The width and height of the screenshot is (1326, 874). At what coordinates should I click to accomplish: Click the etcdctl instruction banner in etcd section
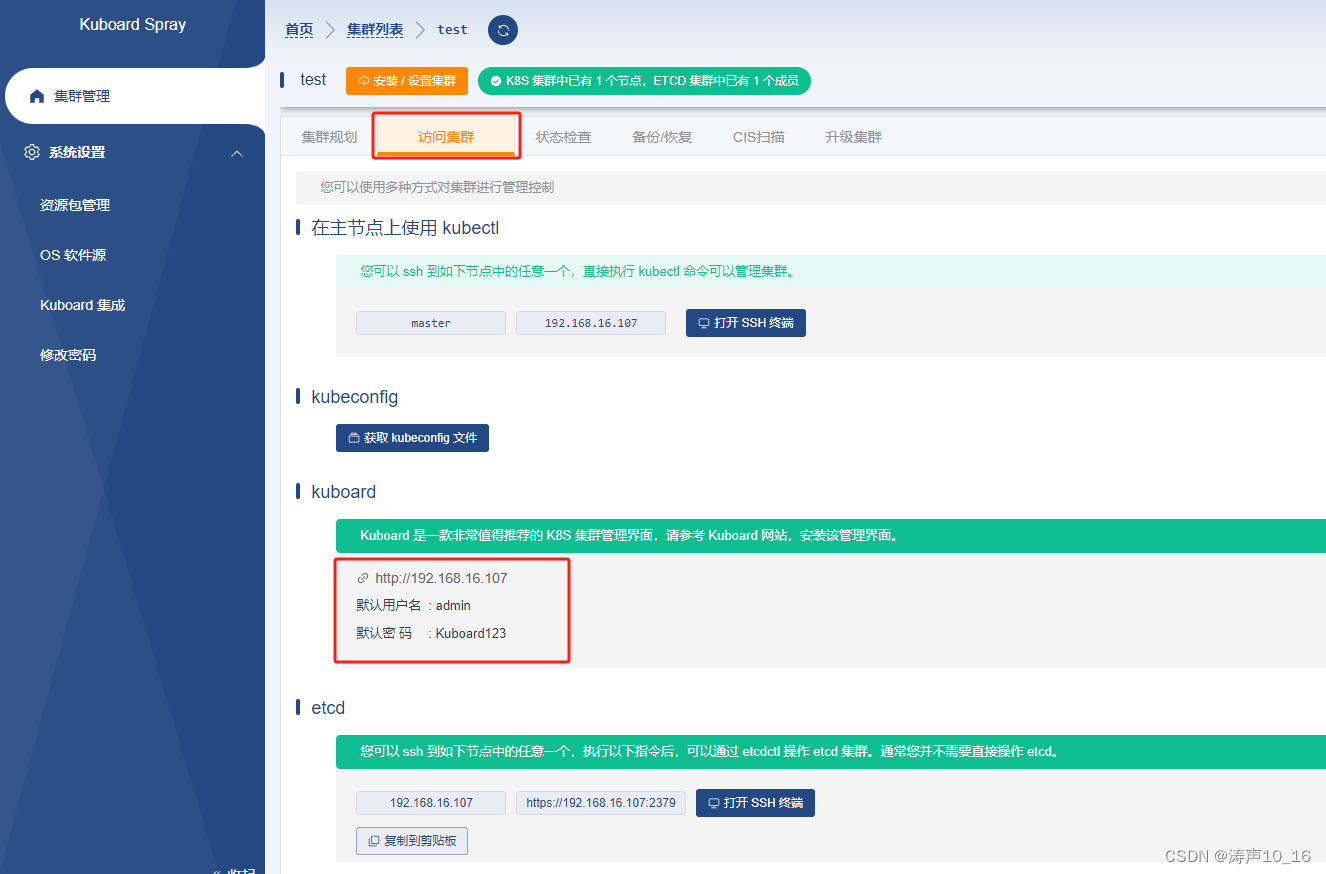point(830,751)
